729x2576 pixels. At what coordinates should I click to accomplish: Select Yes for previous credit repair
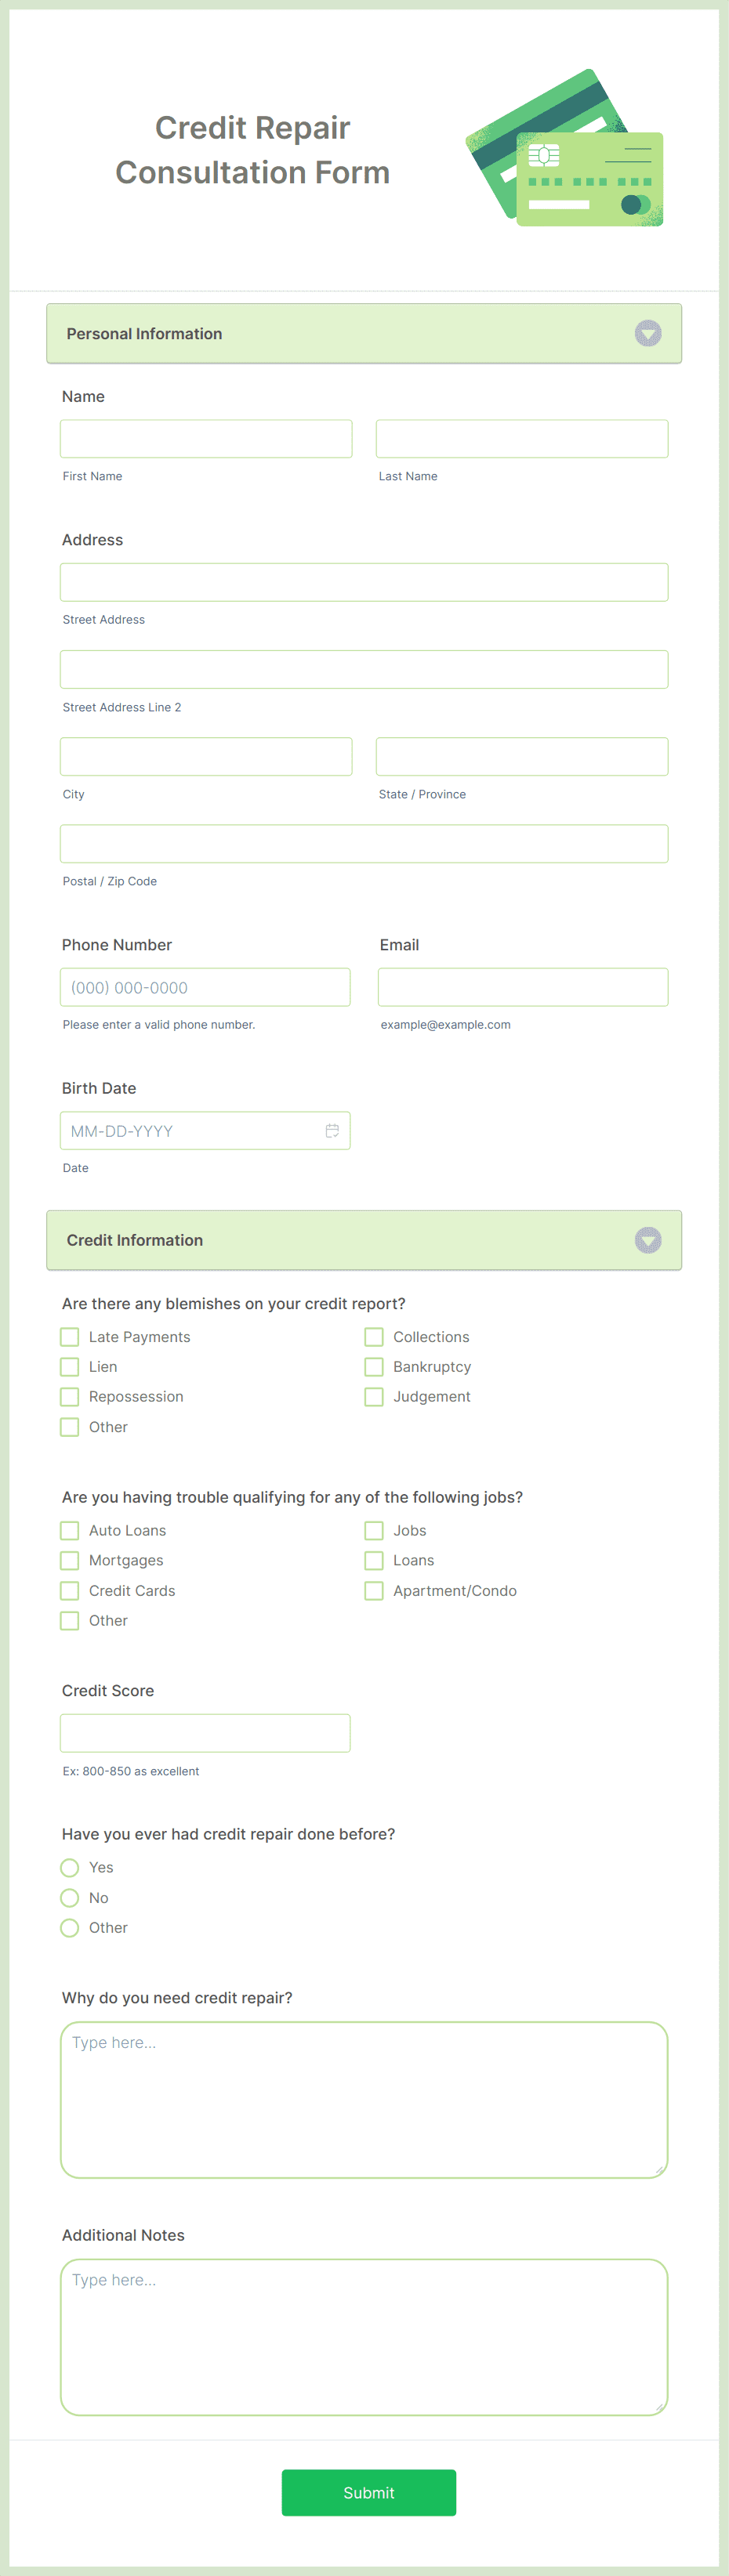coord(69,1867)
